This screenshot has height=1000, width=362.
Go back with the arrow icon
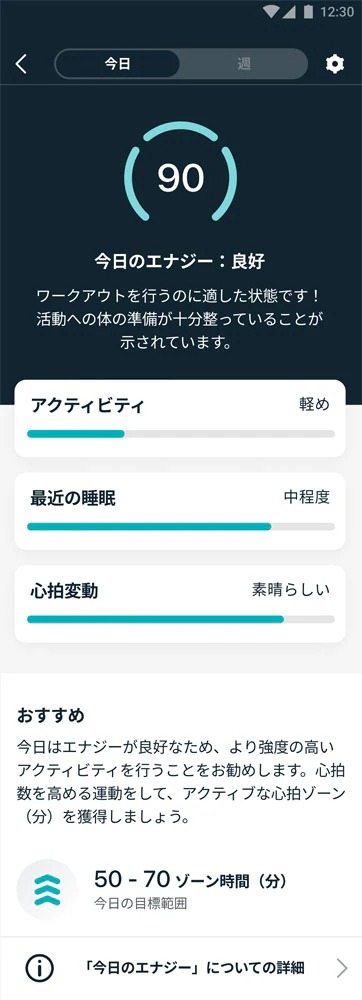coord(22,64)
